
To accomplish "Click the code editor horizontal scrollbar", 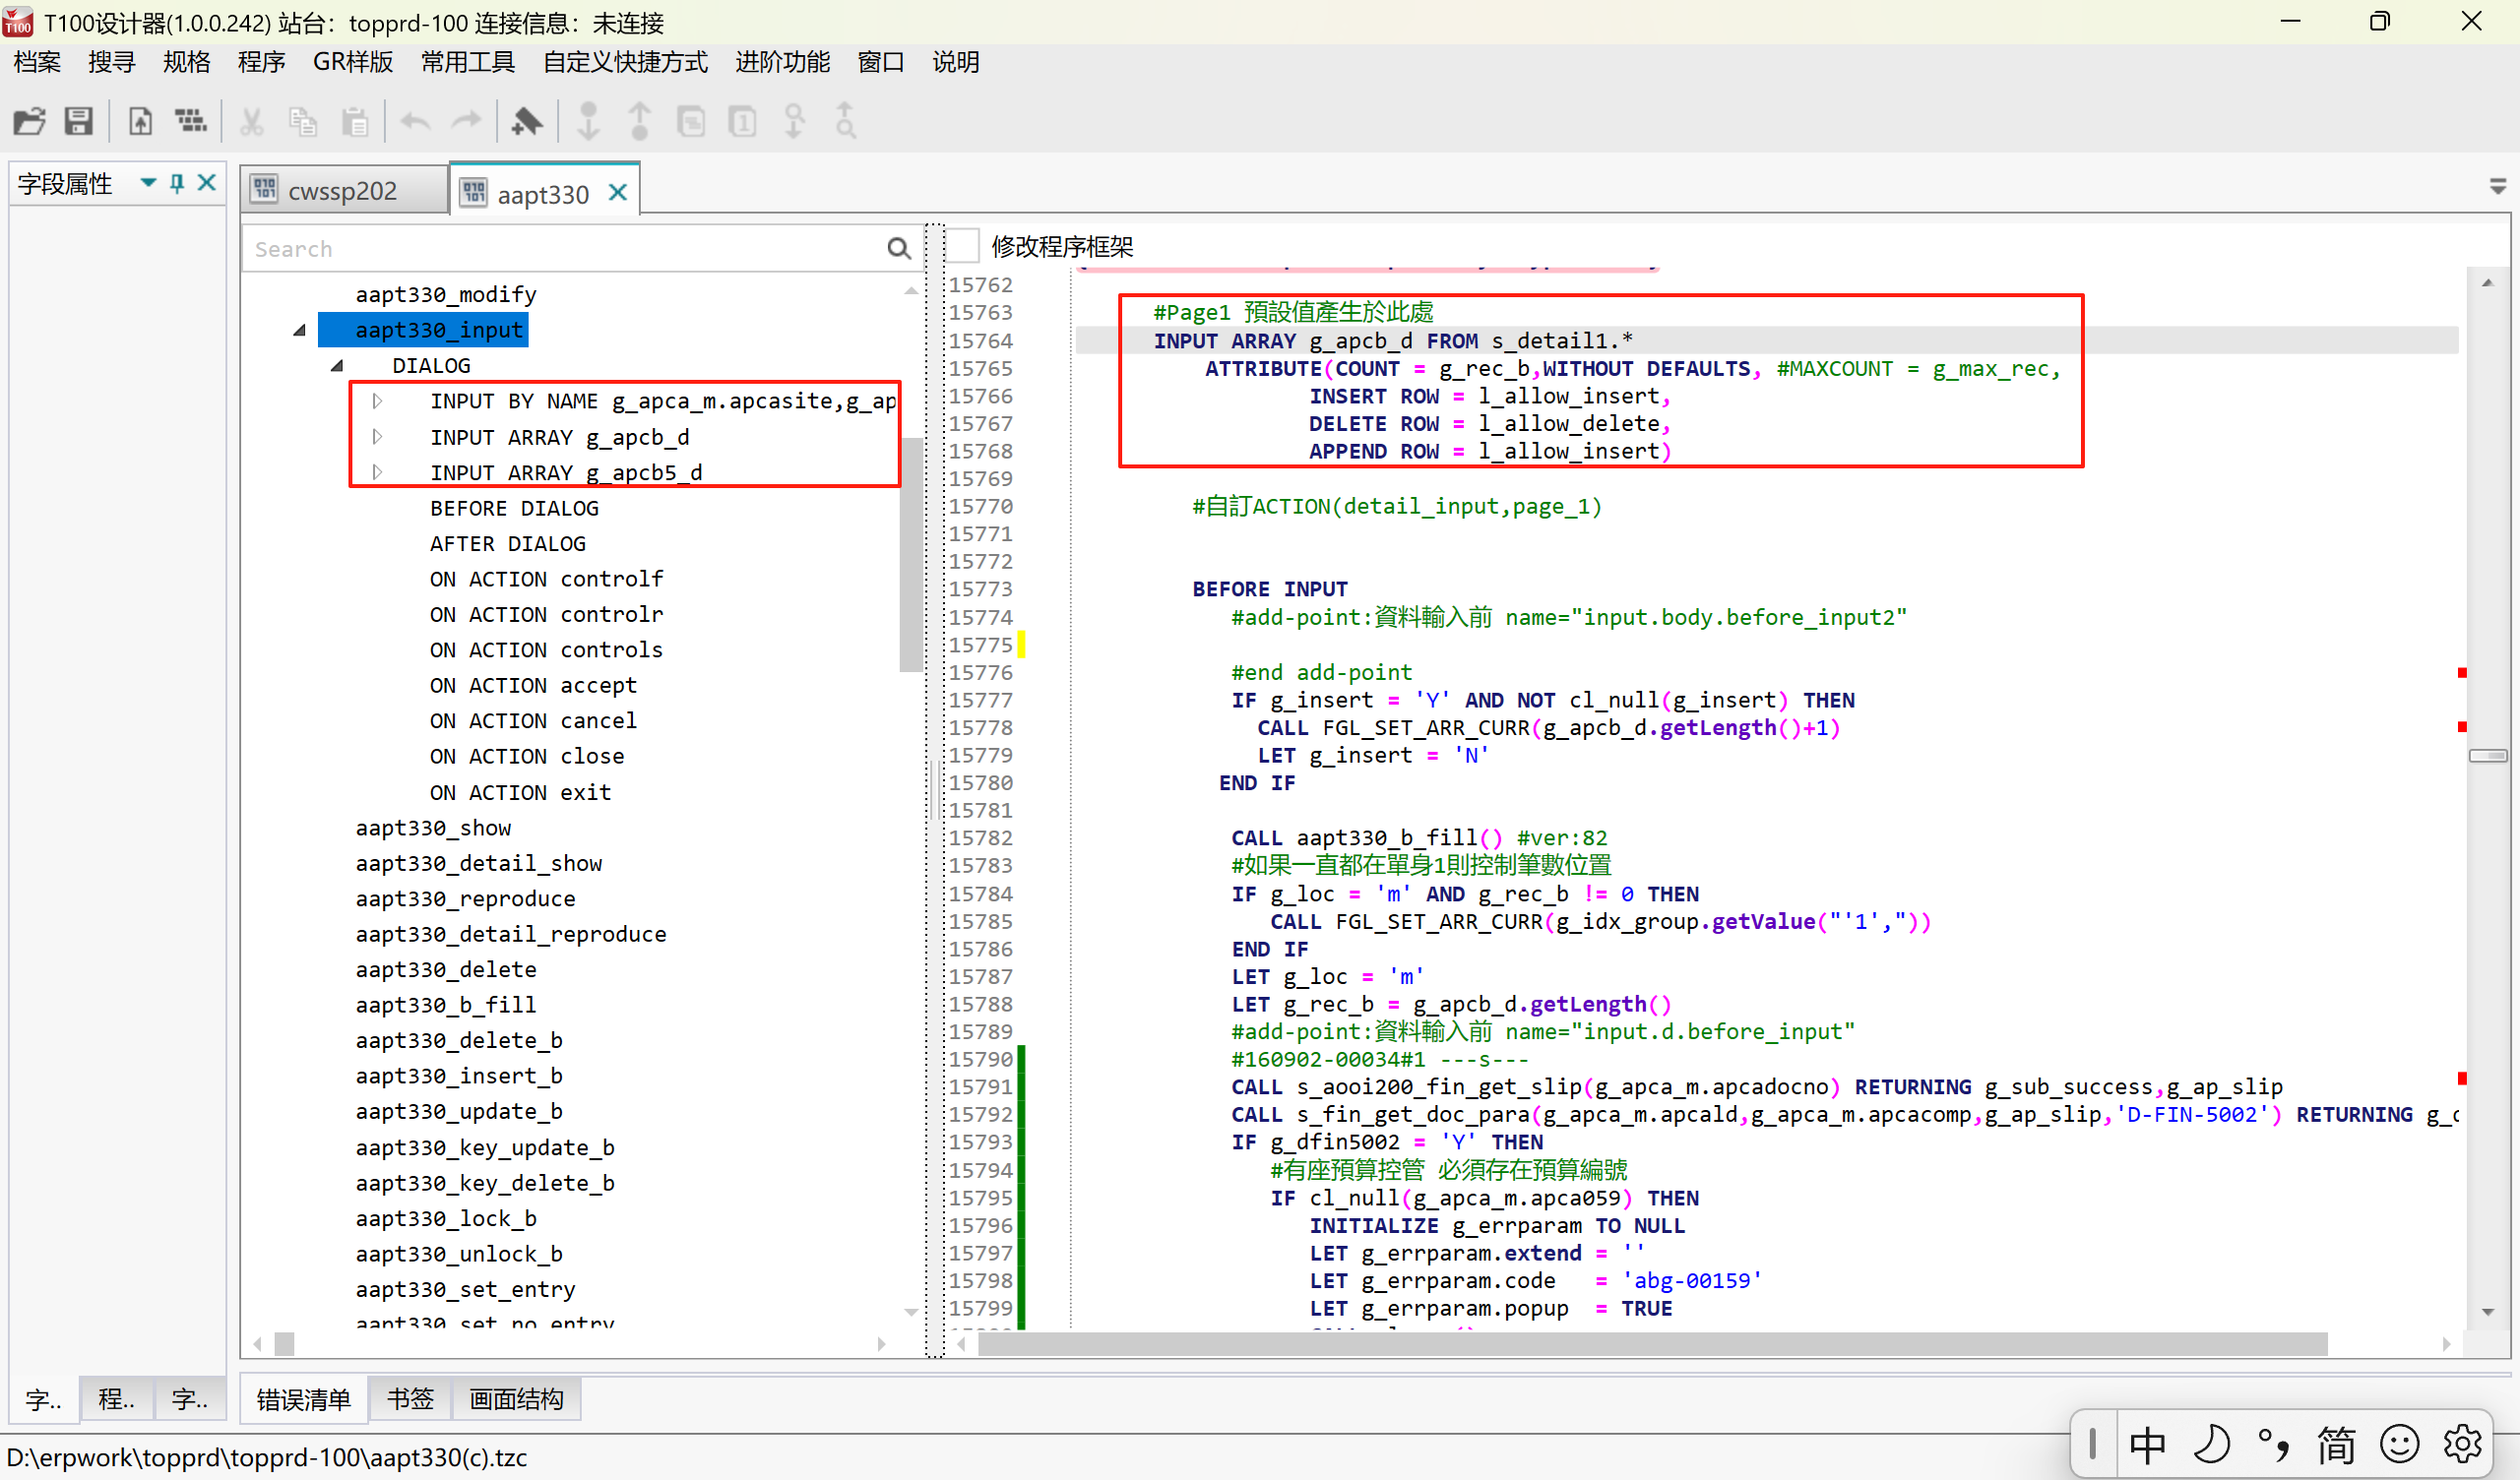I will coord(1650,1343).
